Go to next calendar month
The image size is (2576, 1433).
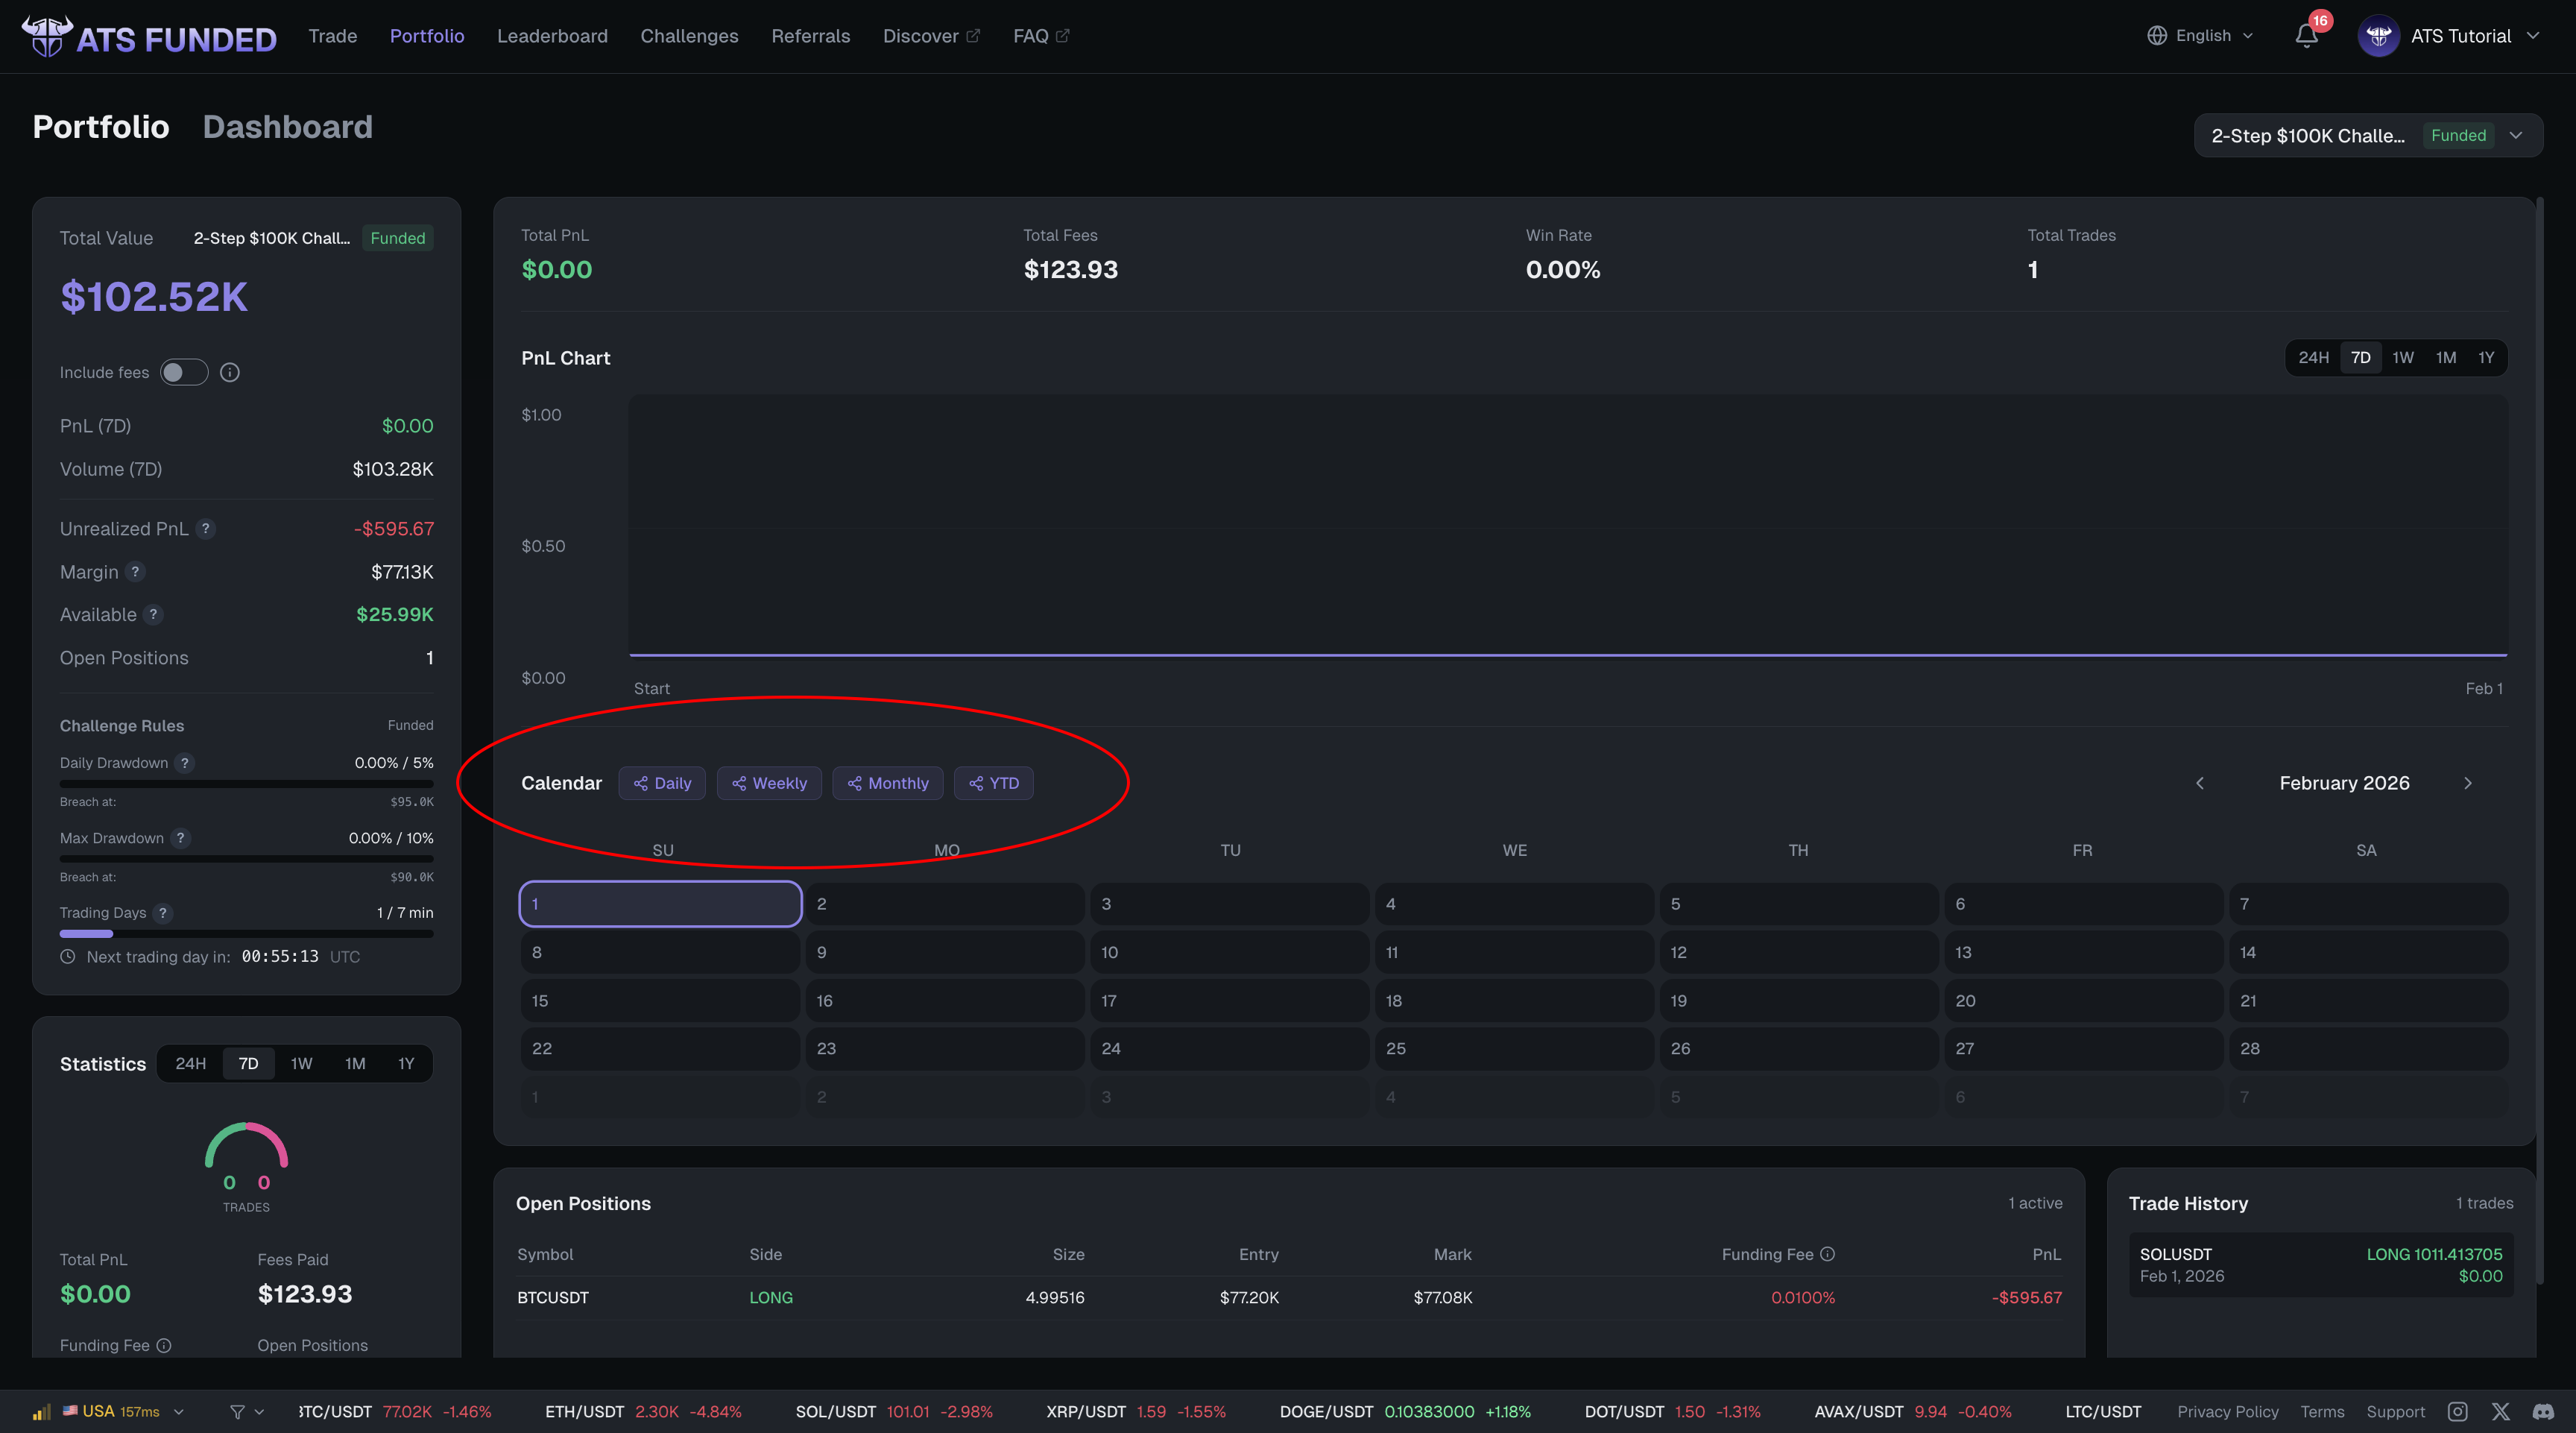point(2467,783)
